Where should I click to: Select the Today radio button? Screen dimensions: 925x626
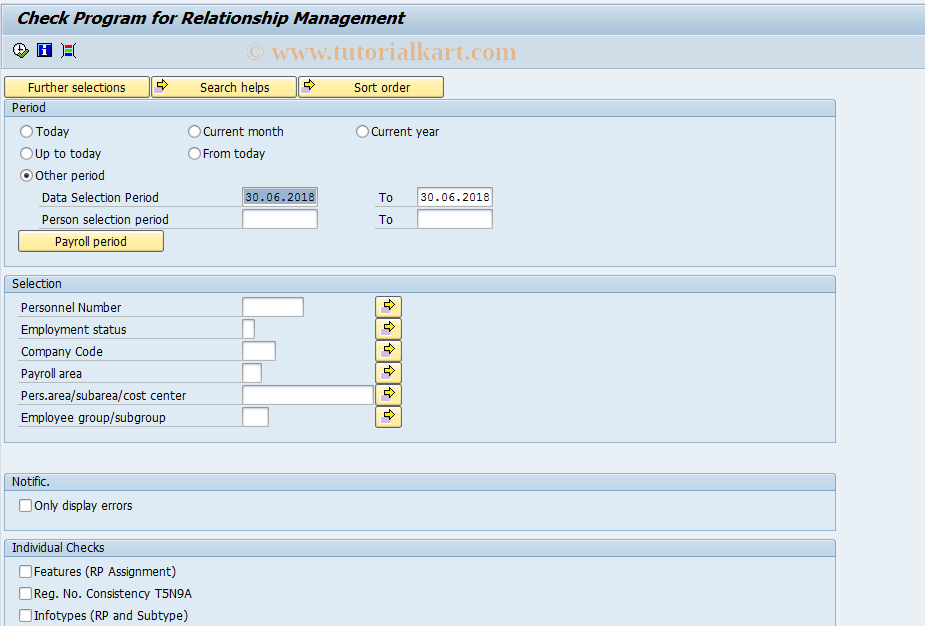25,131
